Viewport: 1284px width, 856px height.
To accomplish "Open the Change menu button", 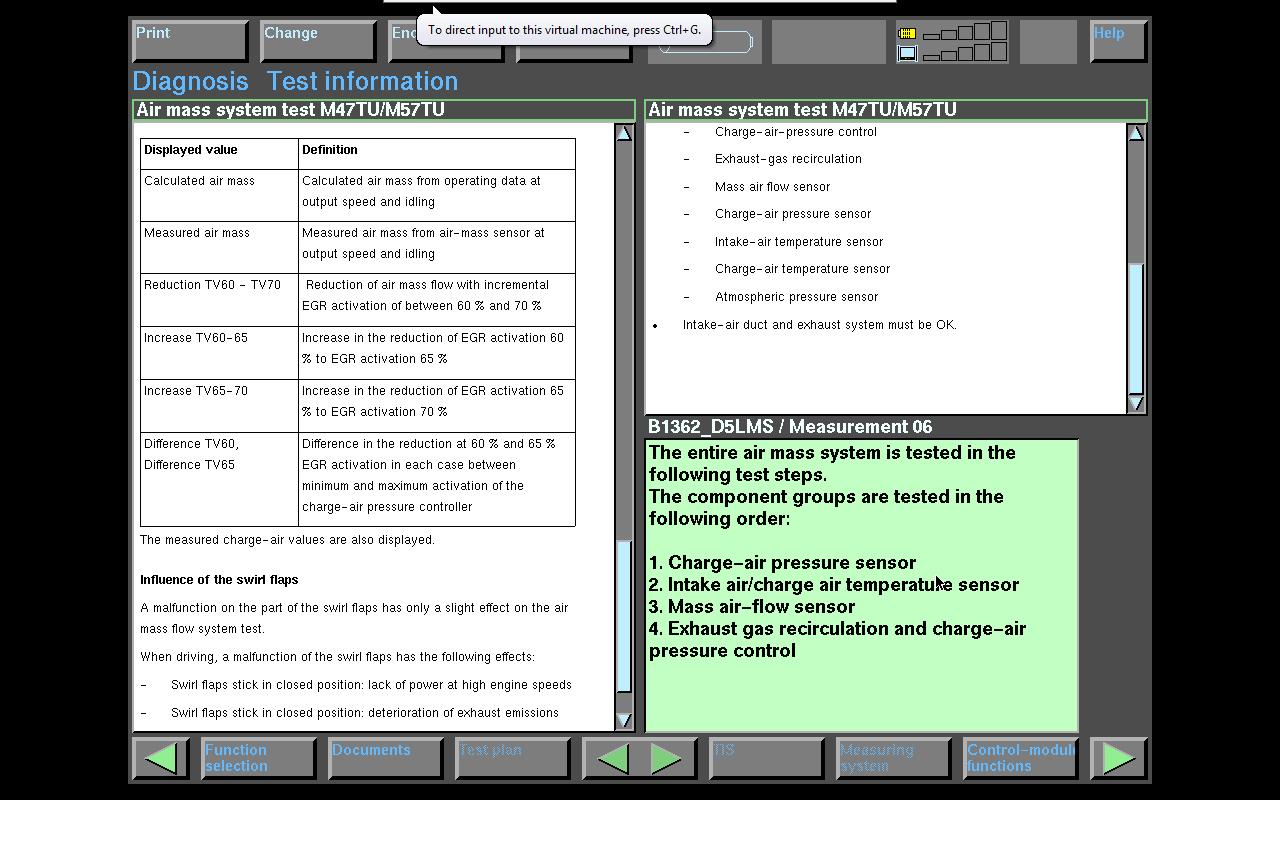I will pyautogui.click(x=318, y=42).
